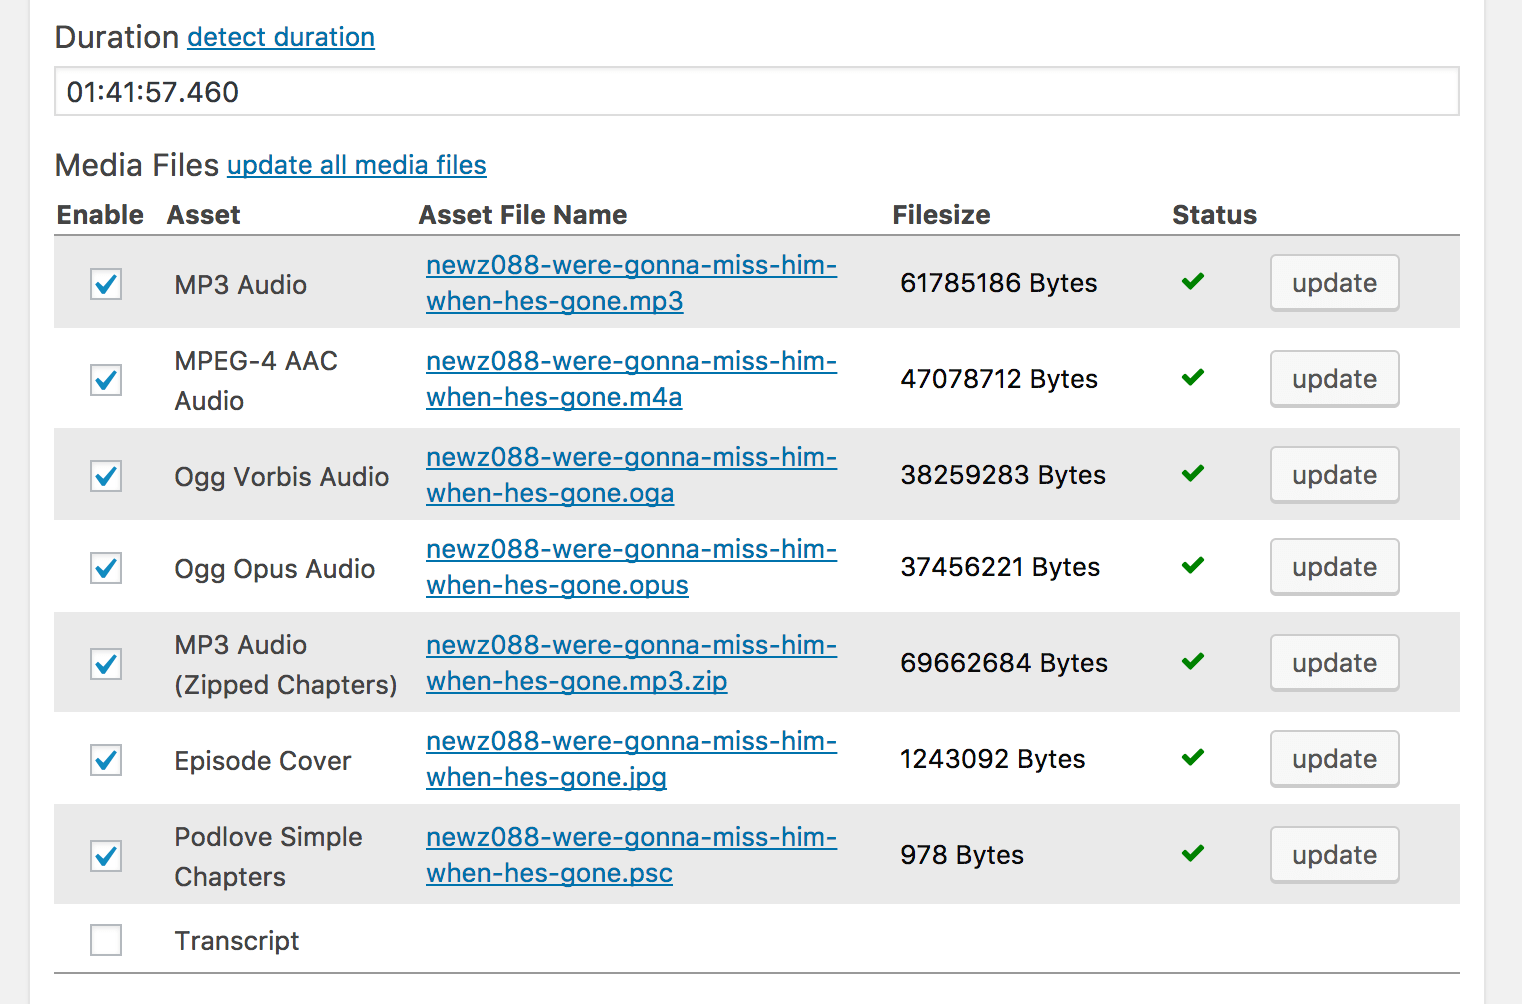This screenshot has width=1522, height=1004.
Task: Update the Ogg Vorbis Audio file
Action: tap(1334, 475)
